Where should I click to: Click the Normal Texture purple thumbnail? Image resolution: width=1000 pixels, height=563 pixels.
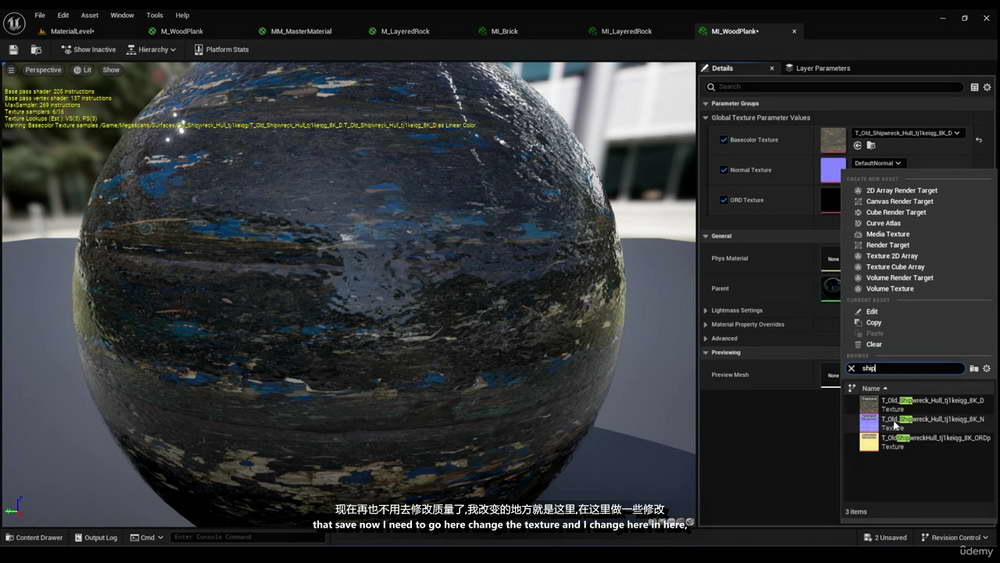tap(832, 171)
